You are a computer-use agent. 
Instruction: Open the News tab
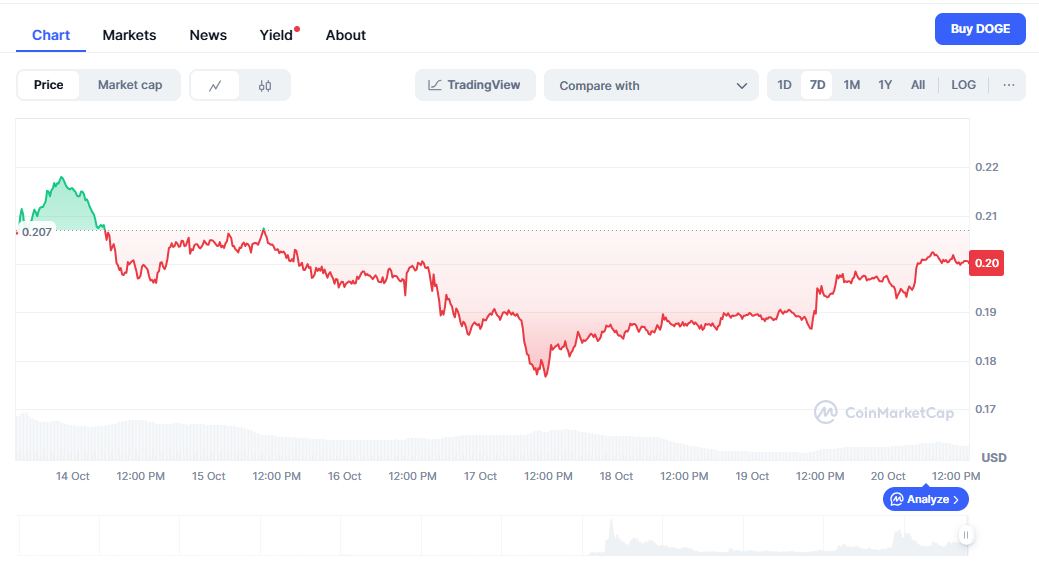[x=208, y=35]
